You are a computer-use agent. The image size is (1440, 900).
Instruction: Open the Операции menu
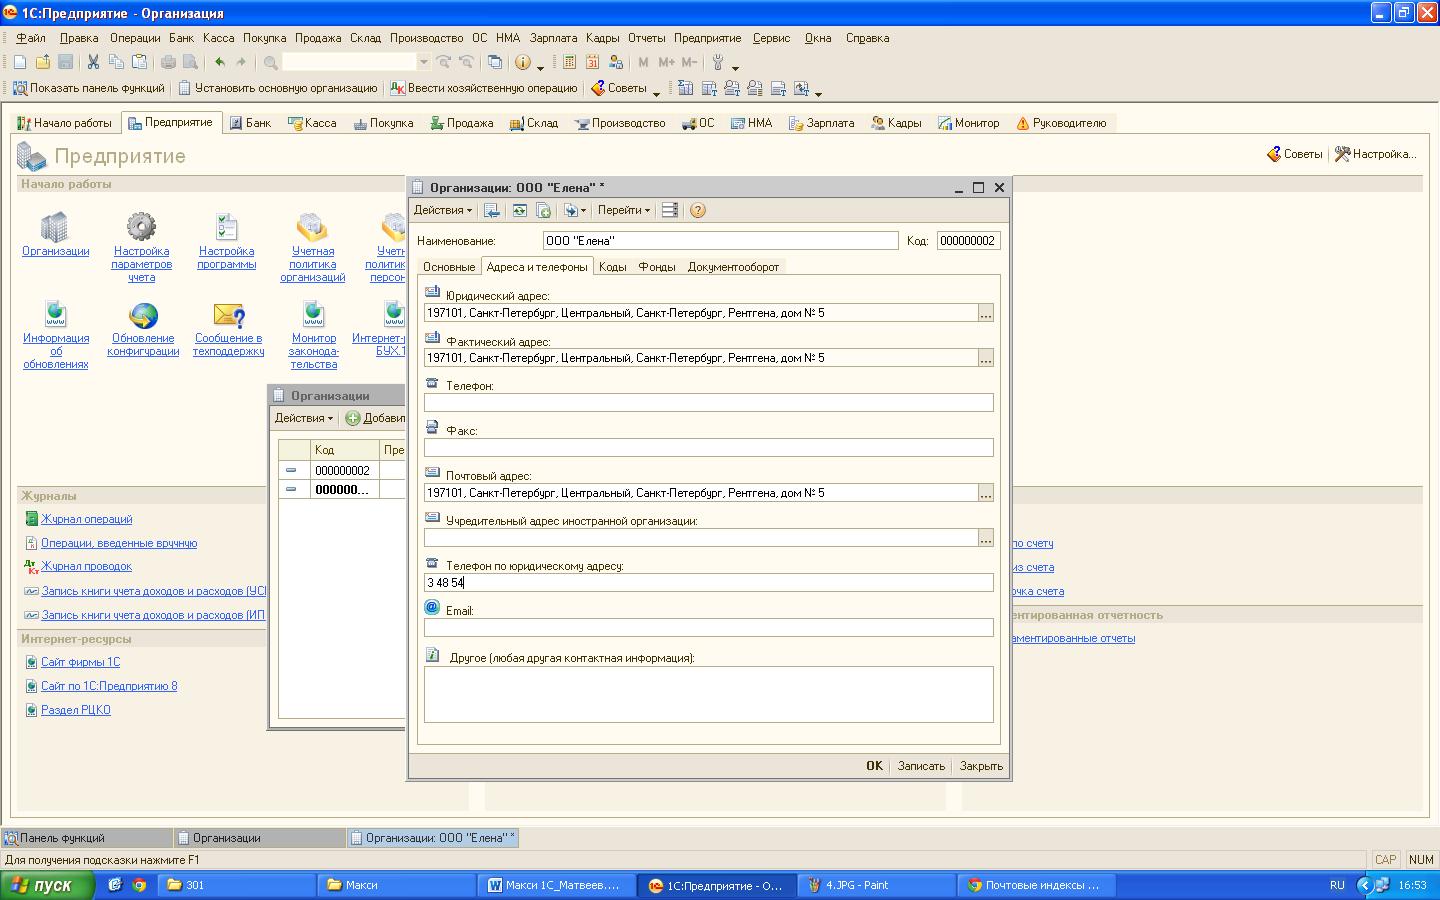pos(135,38)
